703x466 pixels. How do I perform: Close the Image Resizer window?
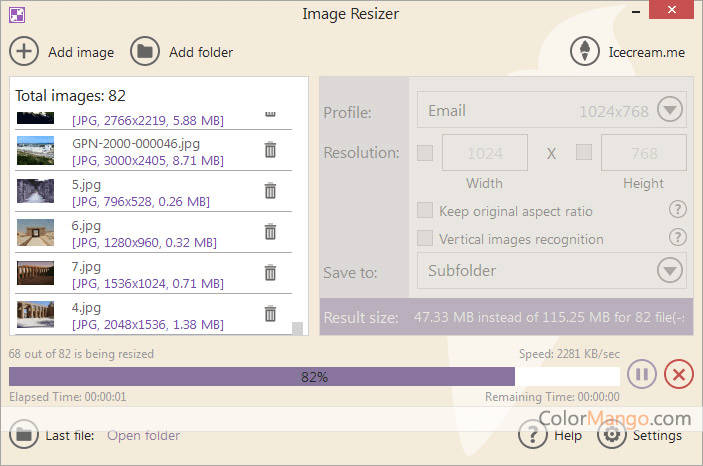672,9
